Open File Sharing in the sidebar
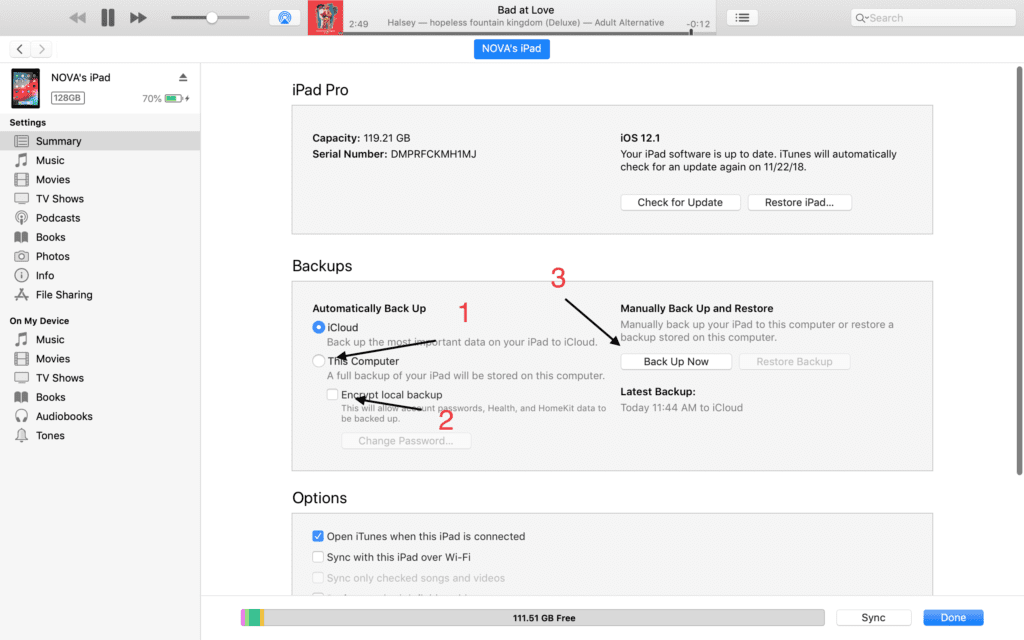The width and height of the screenshot is (1024, 640). pos(64,295)
